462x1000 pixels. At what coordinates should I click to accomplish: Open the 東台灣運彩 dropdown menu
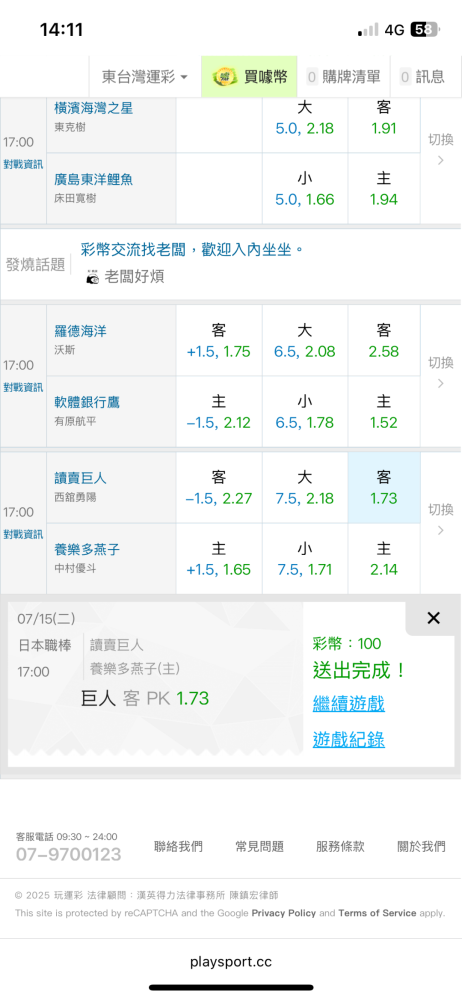pyautogui.click(x=145, y=77)
